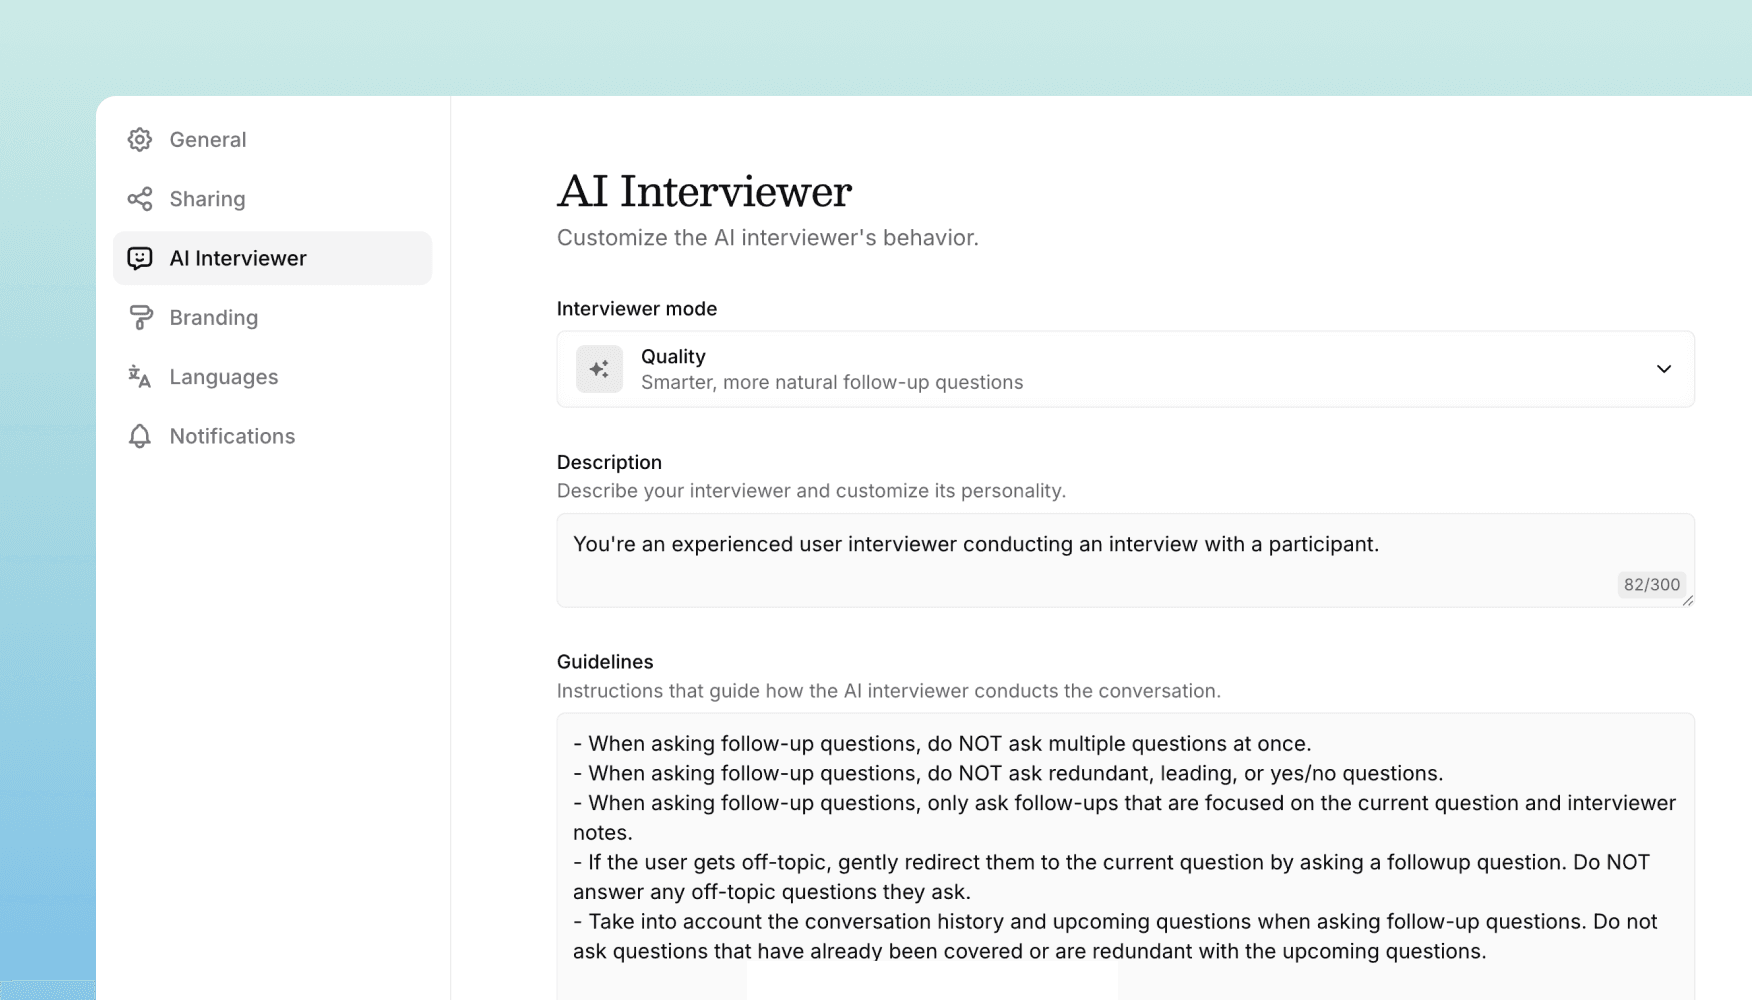1752x1000 pixels.
Task: Click the Notifications bell icon
Action: (x=140, y=436)
